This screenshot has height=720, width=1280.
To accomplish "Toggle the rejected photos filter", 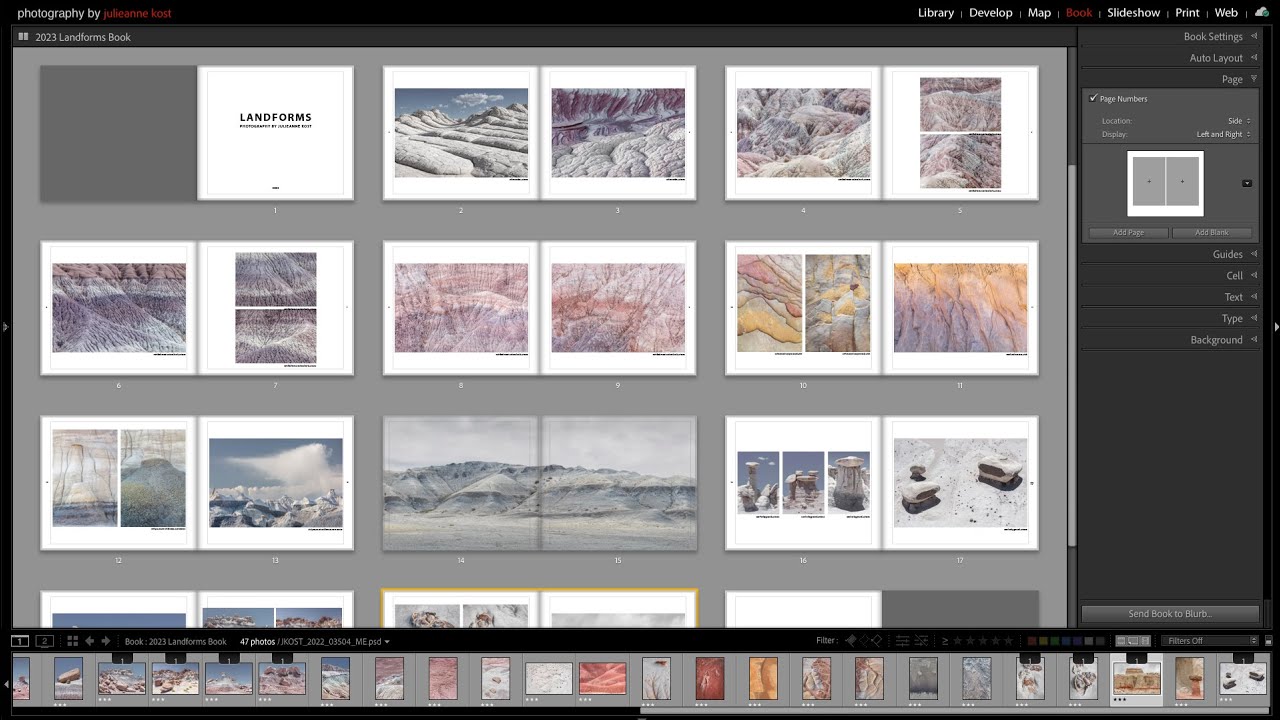I will coord(876,641).
